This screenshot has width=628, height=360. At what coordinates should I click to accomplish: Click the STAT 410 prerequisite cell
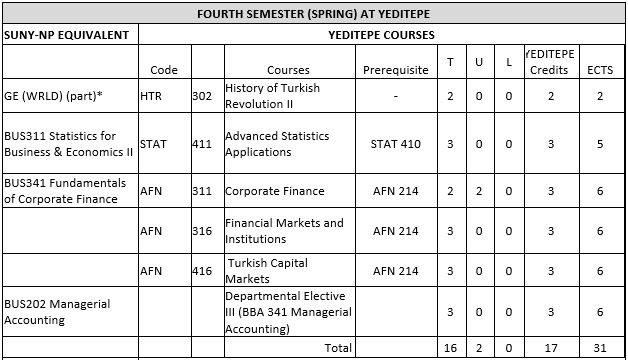[x=396, y=143]
